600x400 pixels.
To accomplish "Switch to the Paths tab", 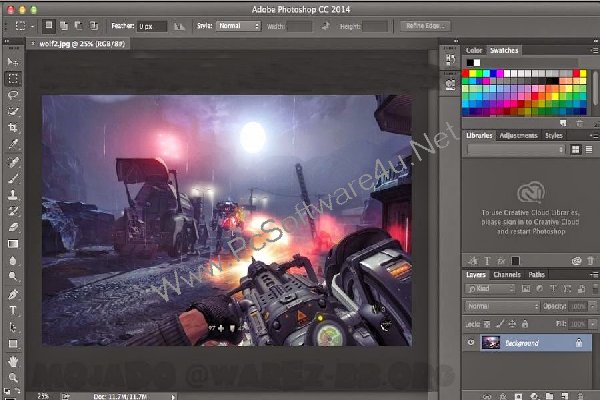I will coord(536,274).
